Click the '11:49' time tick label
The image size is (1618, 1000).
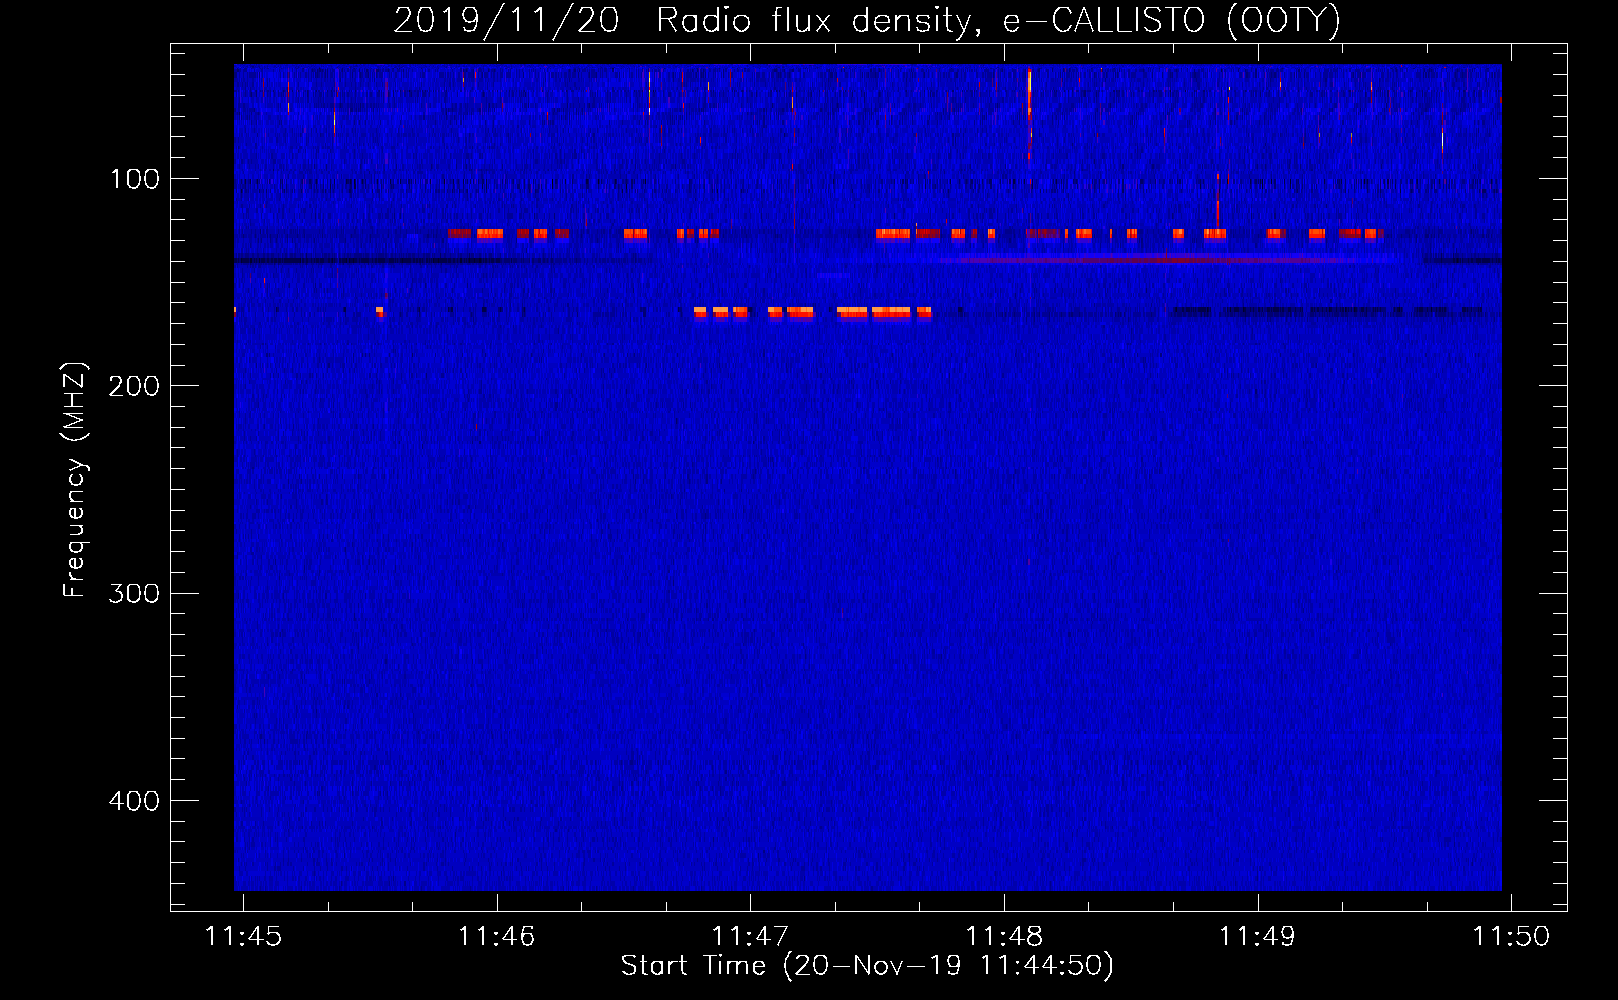coord(1258,936)
